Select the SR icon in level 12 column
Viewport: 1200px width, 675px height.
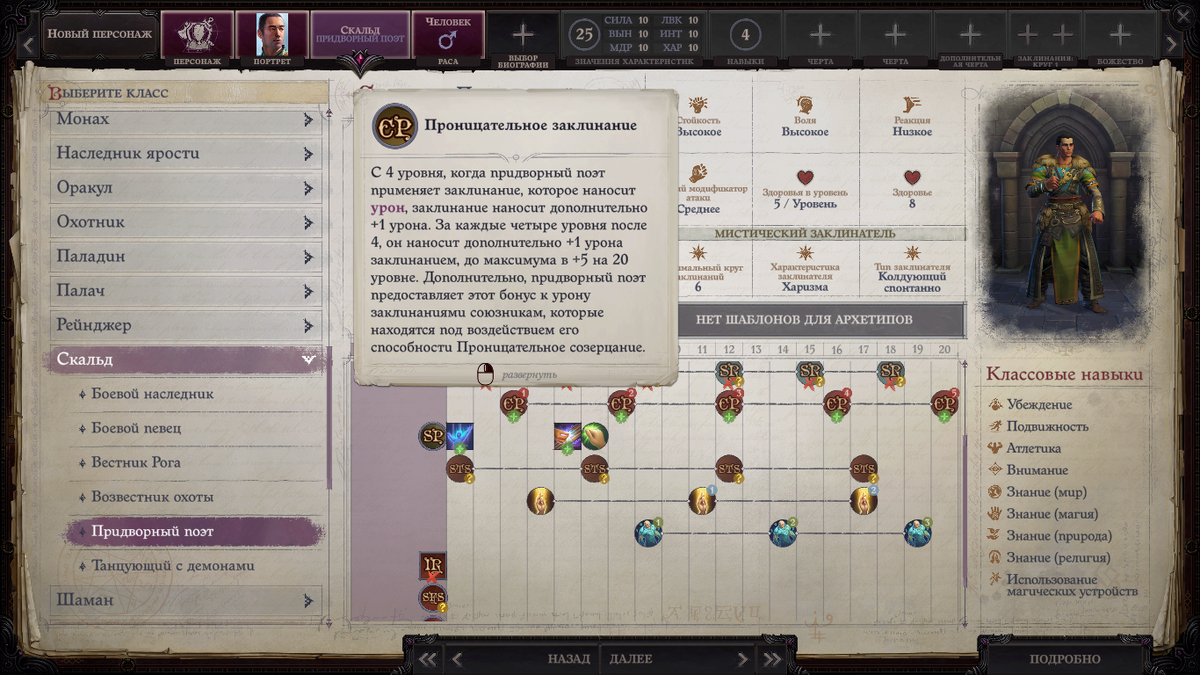coord(729,373)
